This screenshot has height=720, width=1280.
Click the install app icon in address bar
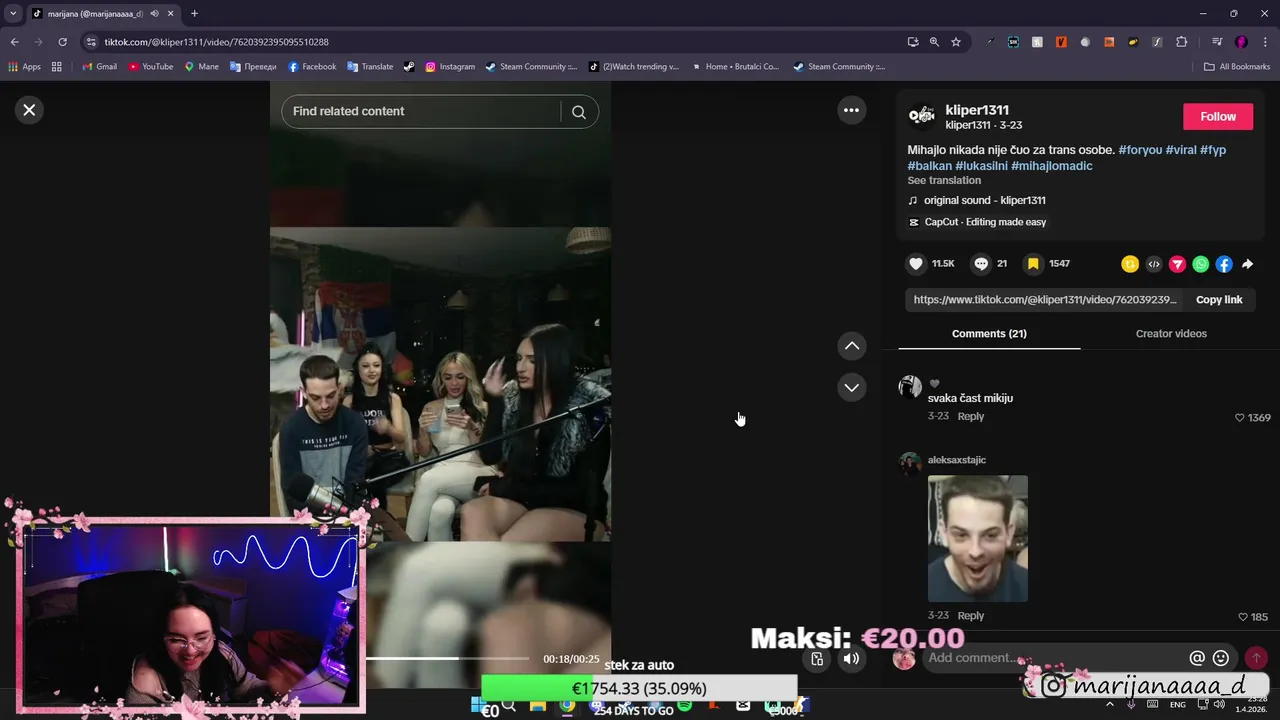(913, 42)
